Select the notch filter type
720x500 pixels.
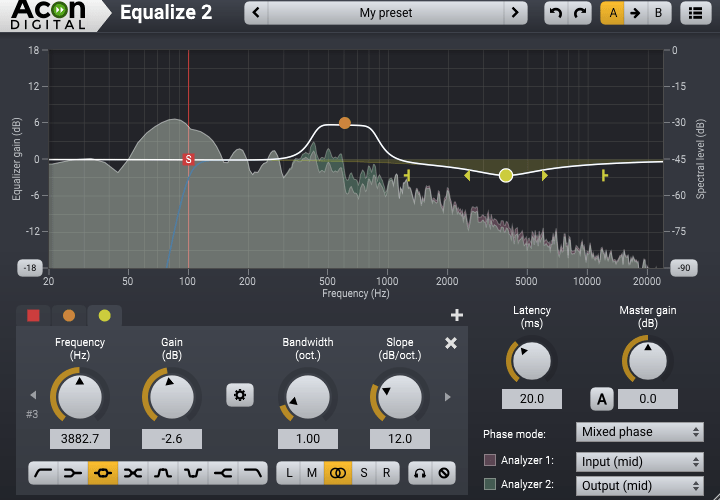(x=192, y=473)
